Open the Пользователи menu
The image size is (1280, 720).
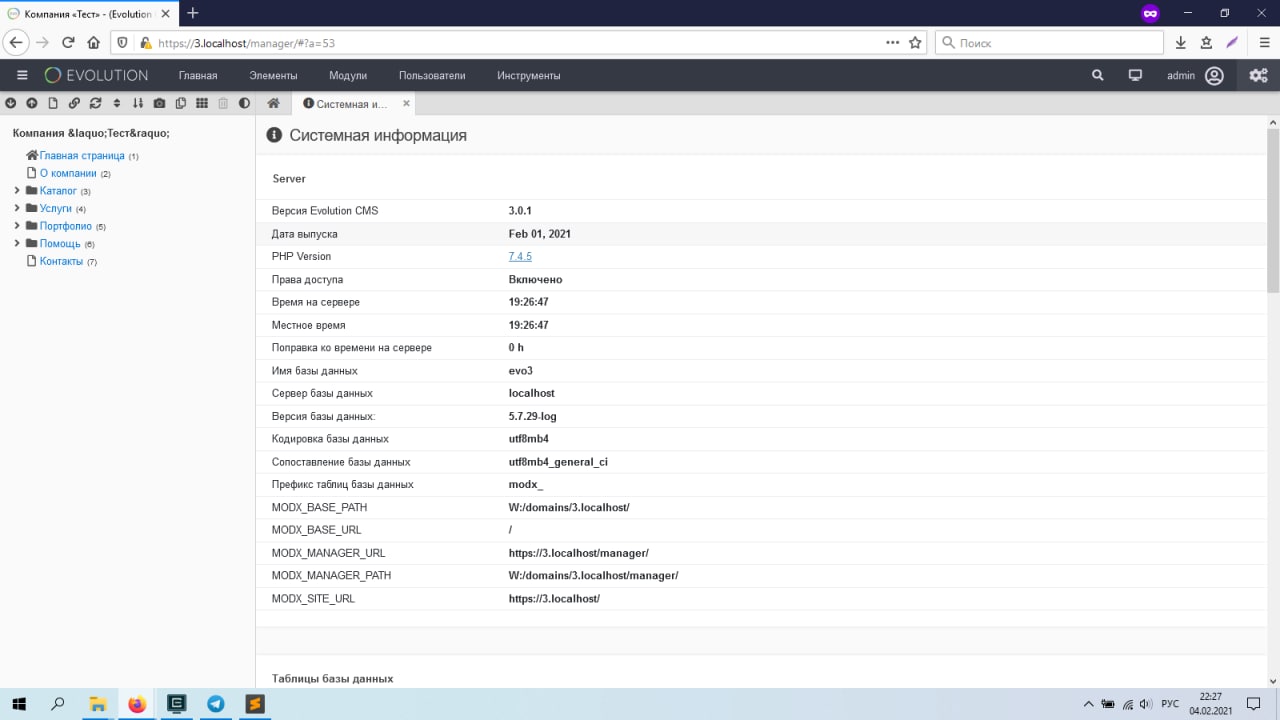click(x=432, y=76)
